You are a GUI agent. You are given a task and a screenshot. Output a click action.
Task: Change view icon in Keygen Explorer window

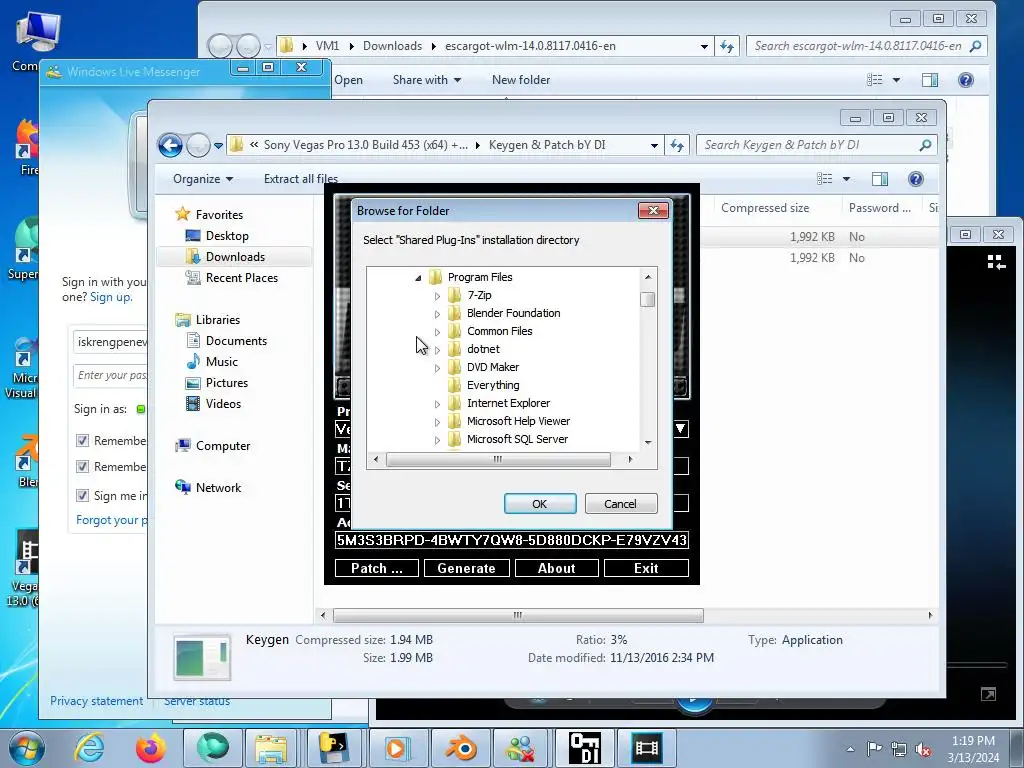point(825,179)
